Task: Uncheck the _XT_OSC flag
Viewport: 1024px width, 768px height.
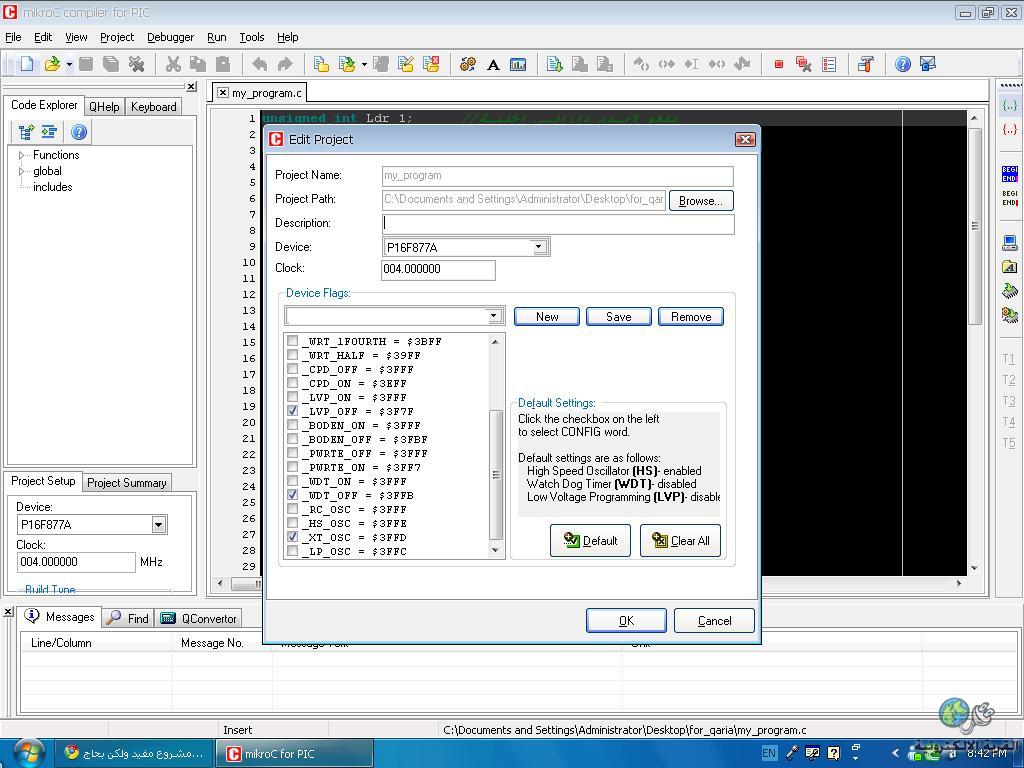Action: coord(293,537)
